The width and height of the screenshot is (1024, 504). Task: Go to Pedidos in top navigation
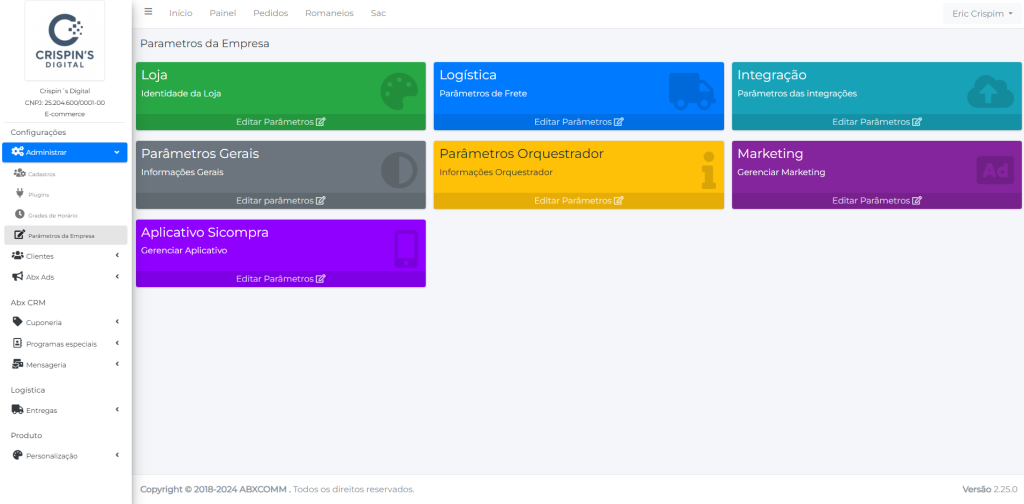pos(271,13)
